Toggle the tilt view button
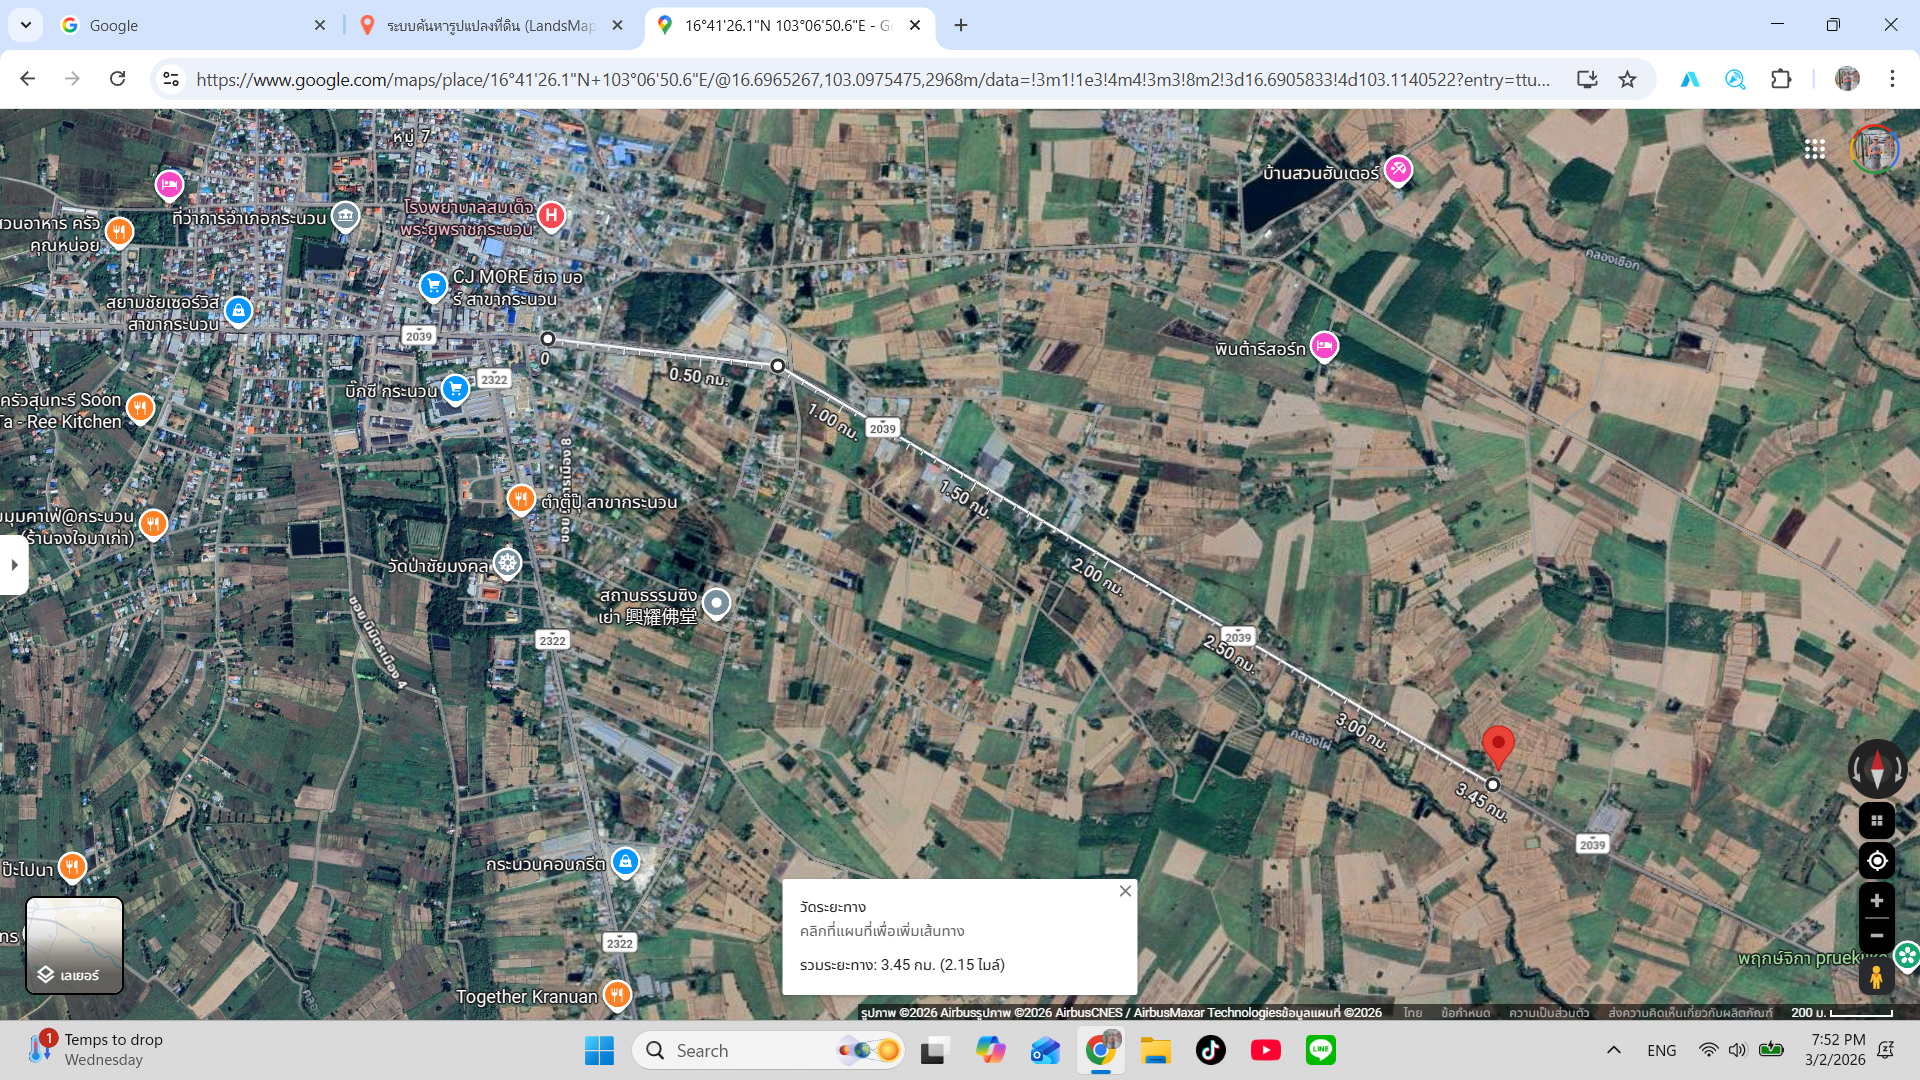This screenshot has height=1080, width=1920. (x=1876, y=821)
